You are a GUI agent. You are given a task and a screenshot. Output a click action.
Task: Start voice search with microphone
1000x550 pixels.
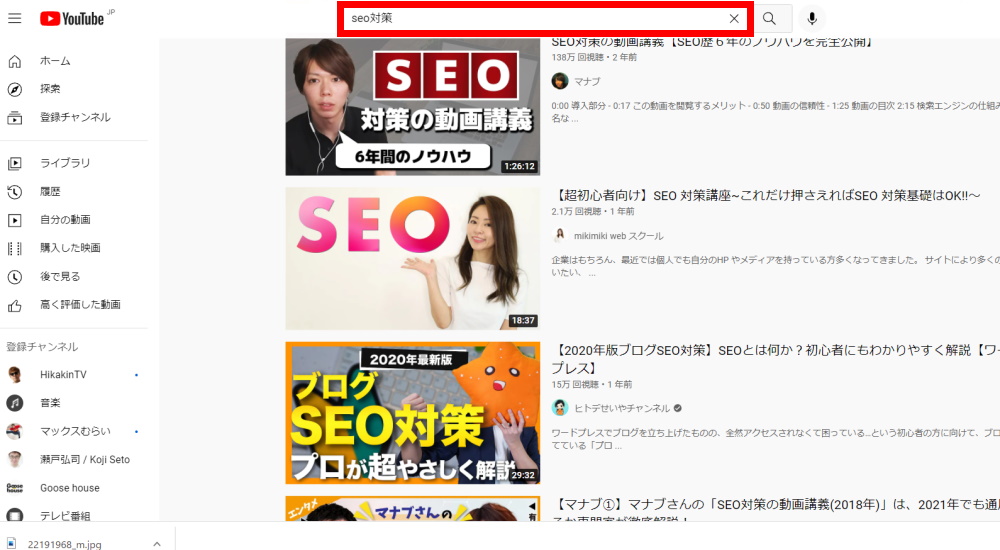pos(812,19)
